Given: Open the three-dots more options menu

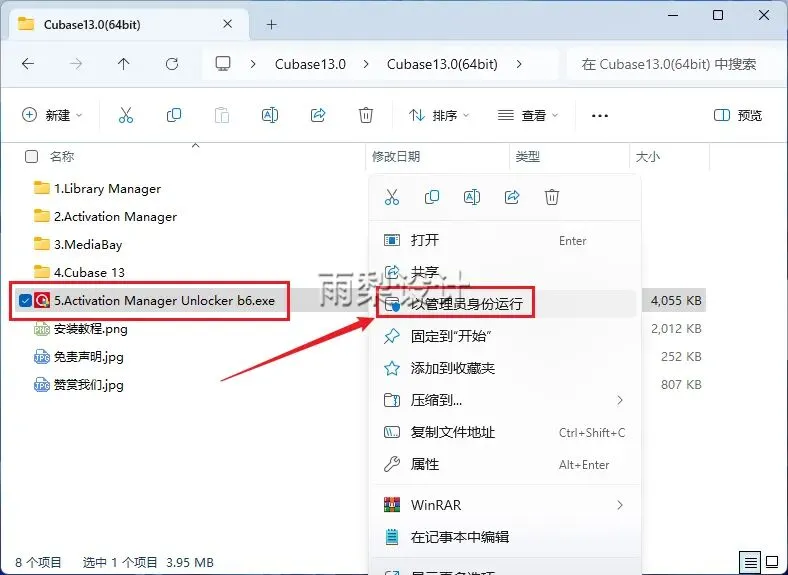Looking at the screenshot, I should coord(600,116).
